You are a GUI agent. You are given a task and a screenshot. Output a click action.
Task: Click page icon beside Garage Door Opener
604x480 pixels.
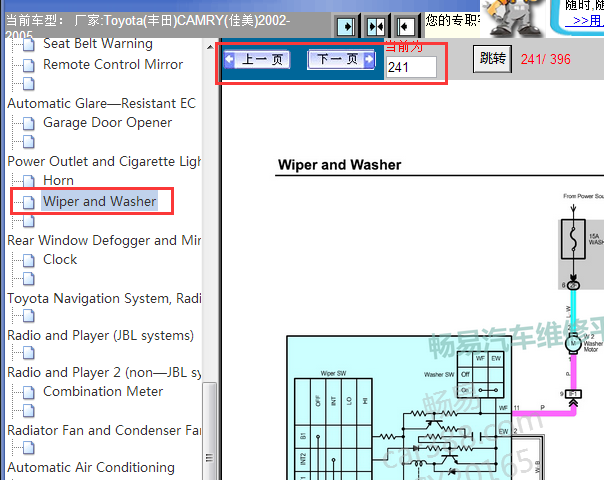pyautogui.click(x=29, y=123)
